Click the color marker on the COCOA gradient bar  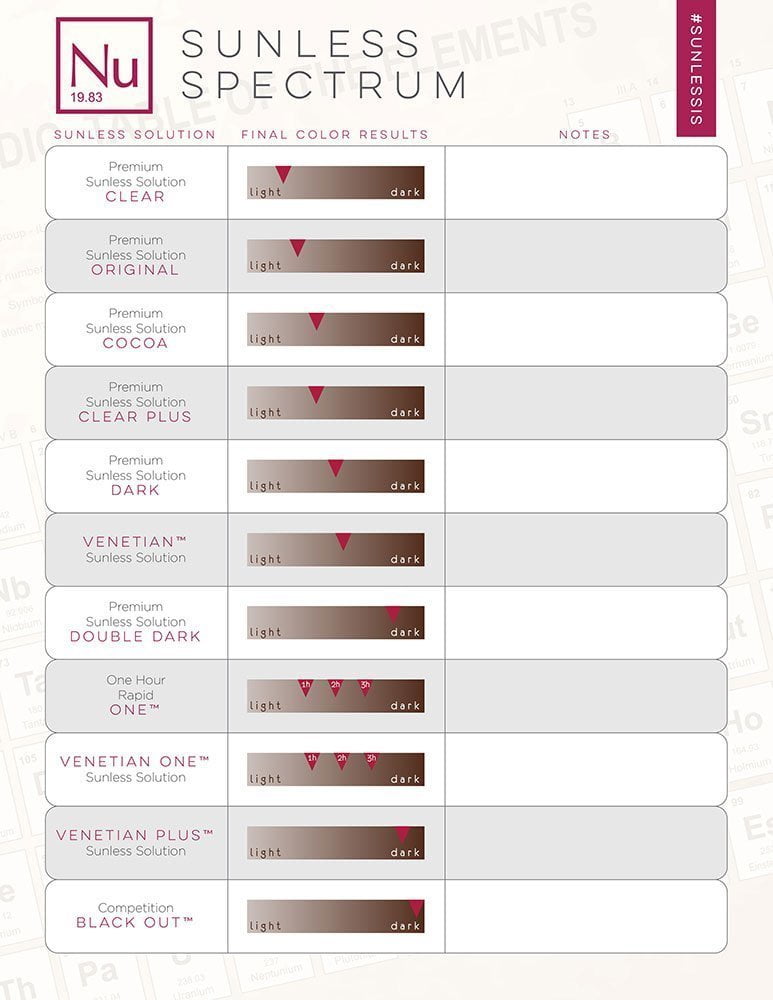[316, 321]
